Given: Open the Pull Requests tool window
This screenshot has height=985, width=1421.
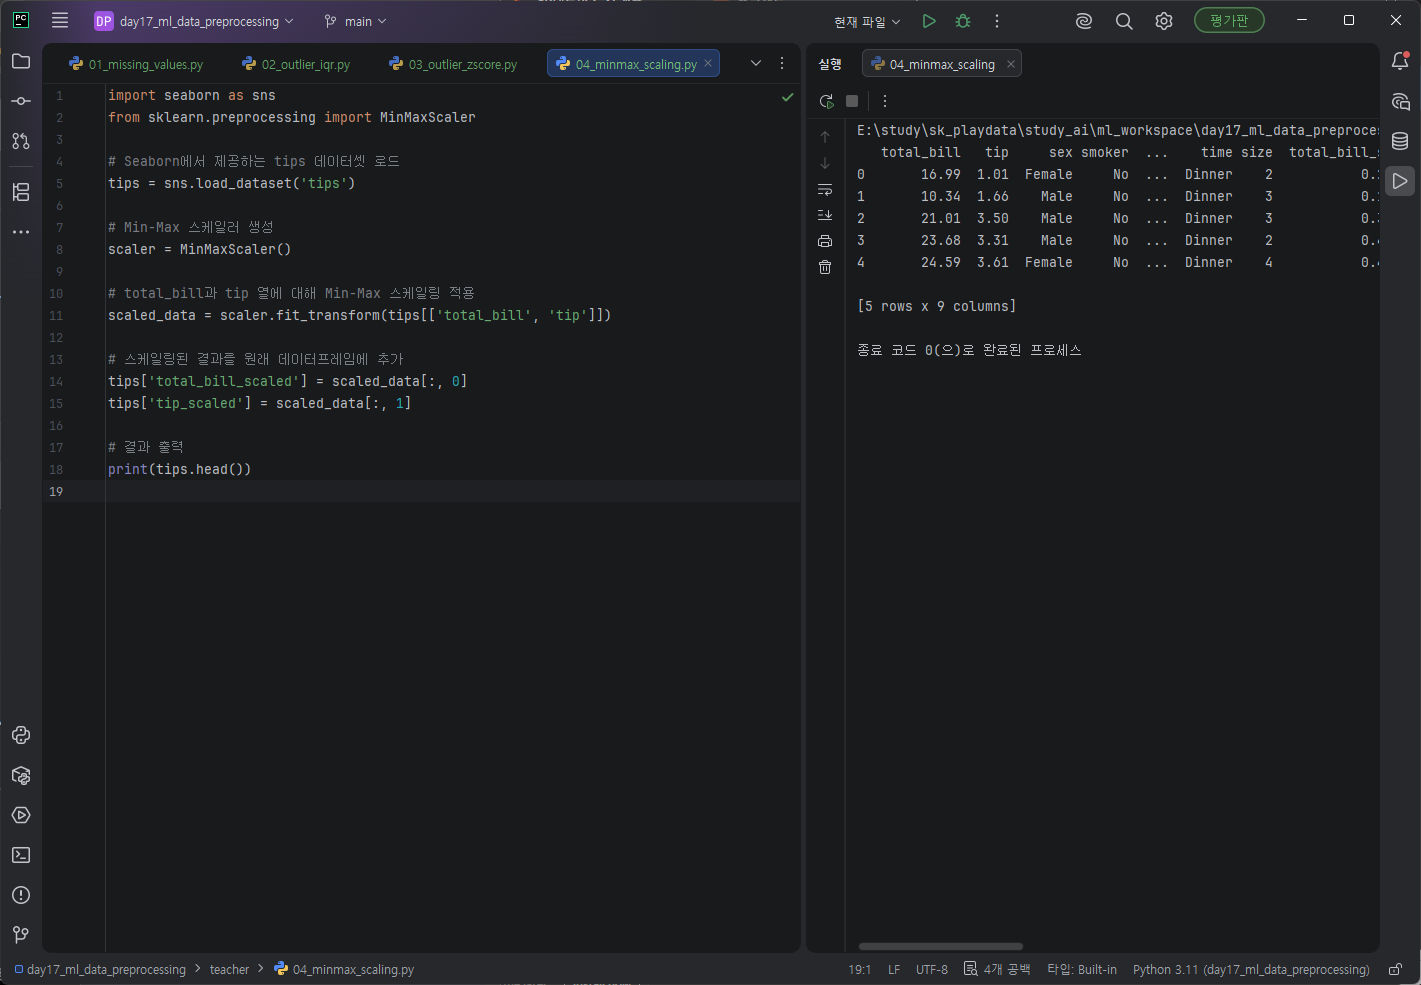Looking at the screenshot, I should coord(21,141).
